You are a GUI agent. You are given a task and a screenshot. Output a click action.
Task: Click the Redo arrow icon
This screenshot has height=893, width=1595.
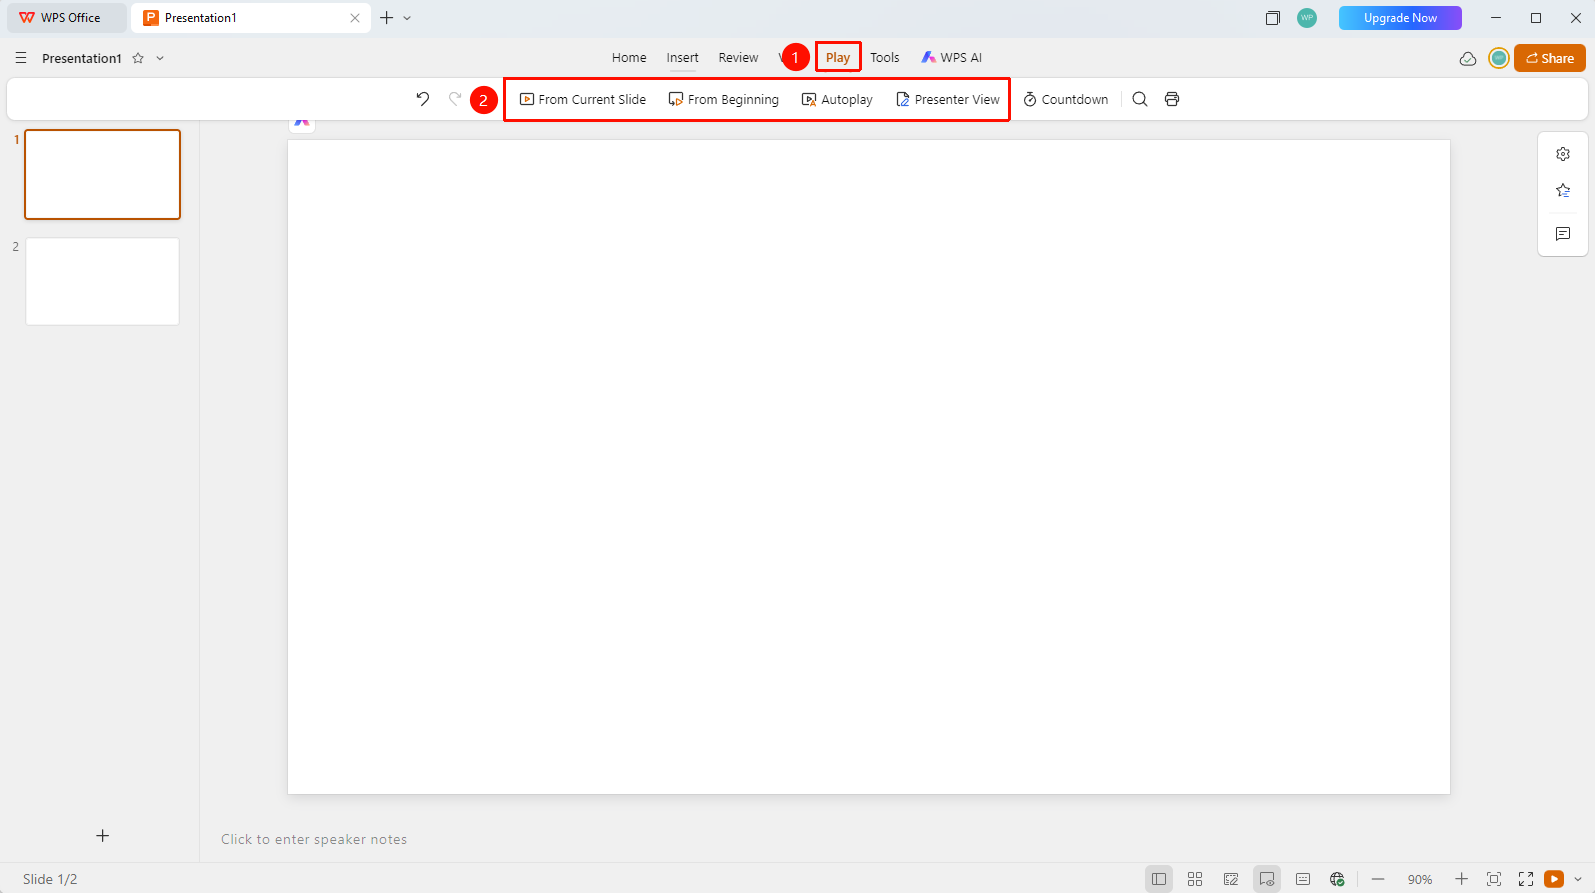[x=455, y=99]
